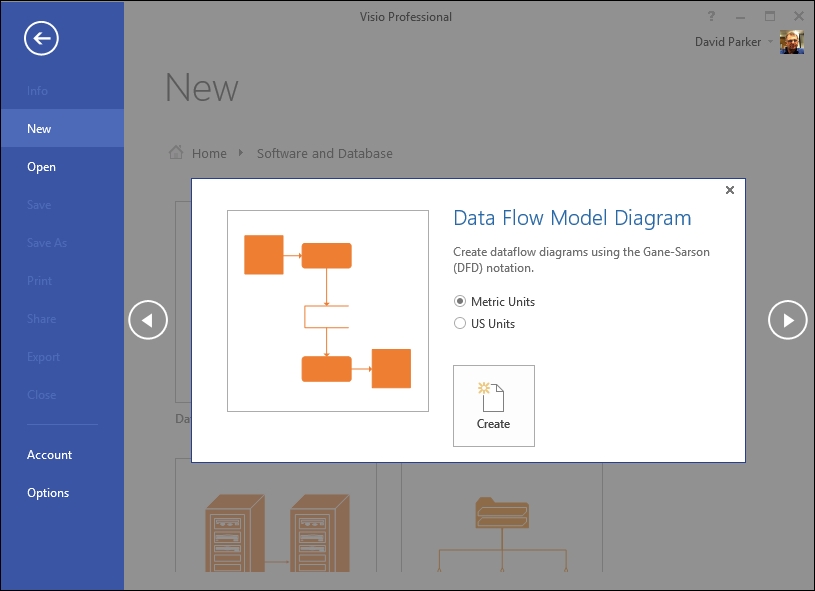
Task: Open Visio Help with the question mark
Action: click(710, 16)
